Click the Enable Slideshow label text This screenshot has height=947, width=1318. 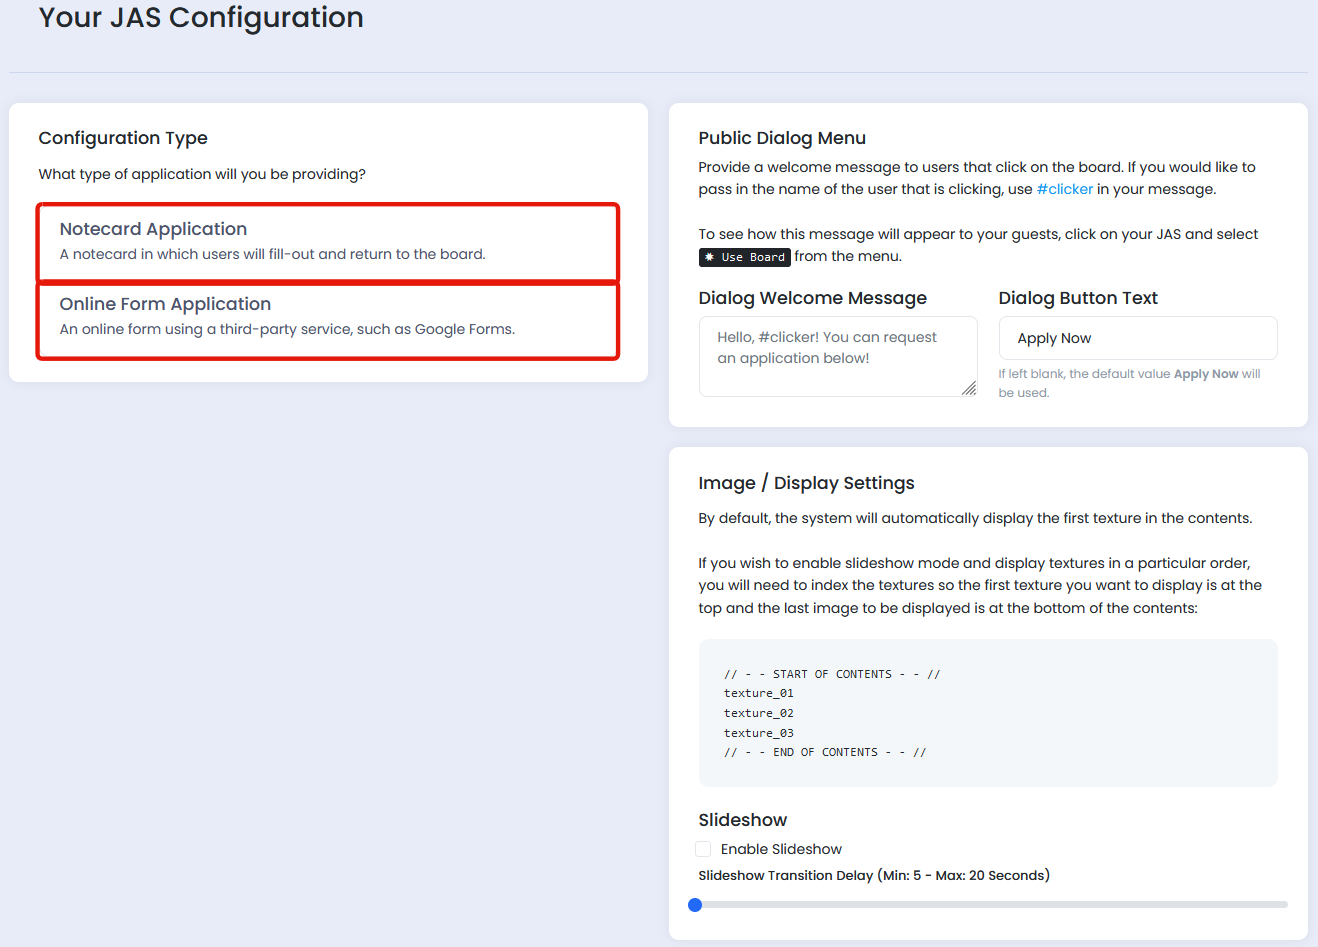[781, 849]
